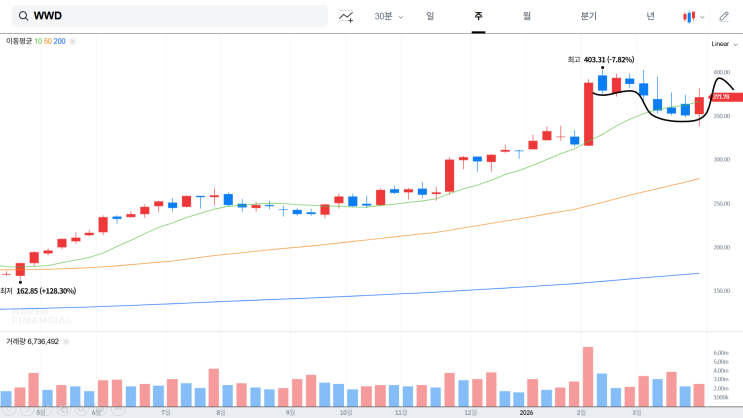Activate the pencil drawing tool

[724, 17]
